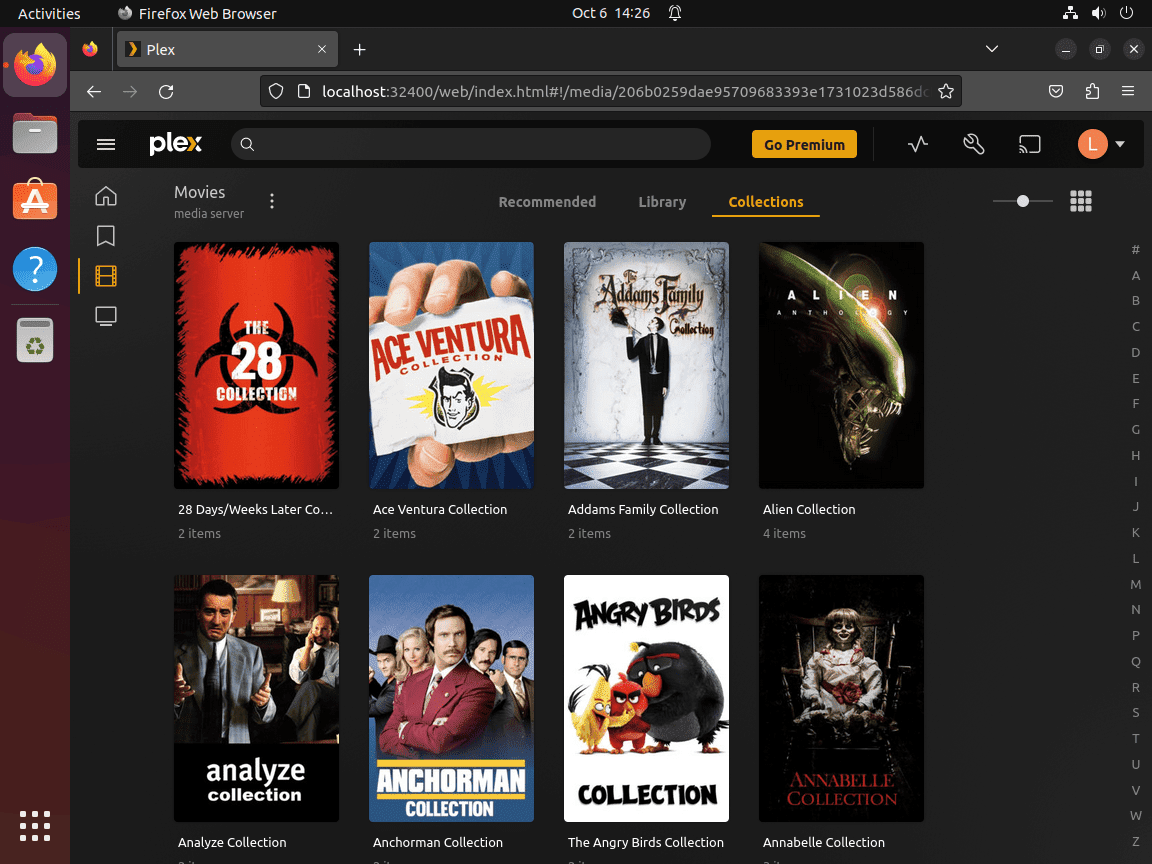
Task: Switch to the Recommended tab
Action: click(x=547, y=201)
